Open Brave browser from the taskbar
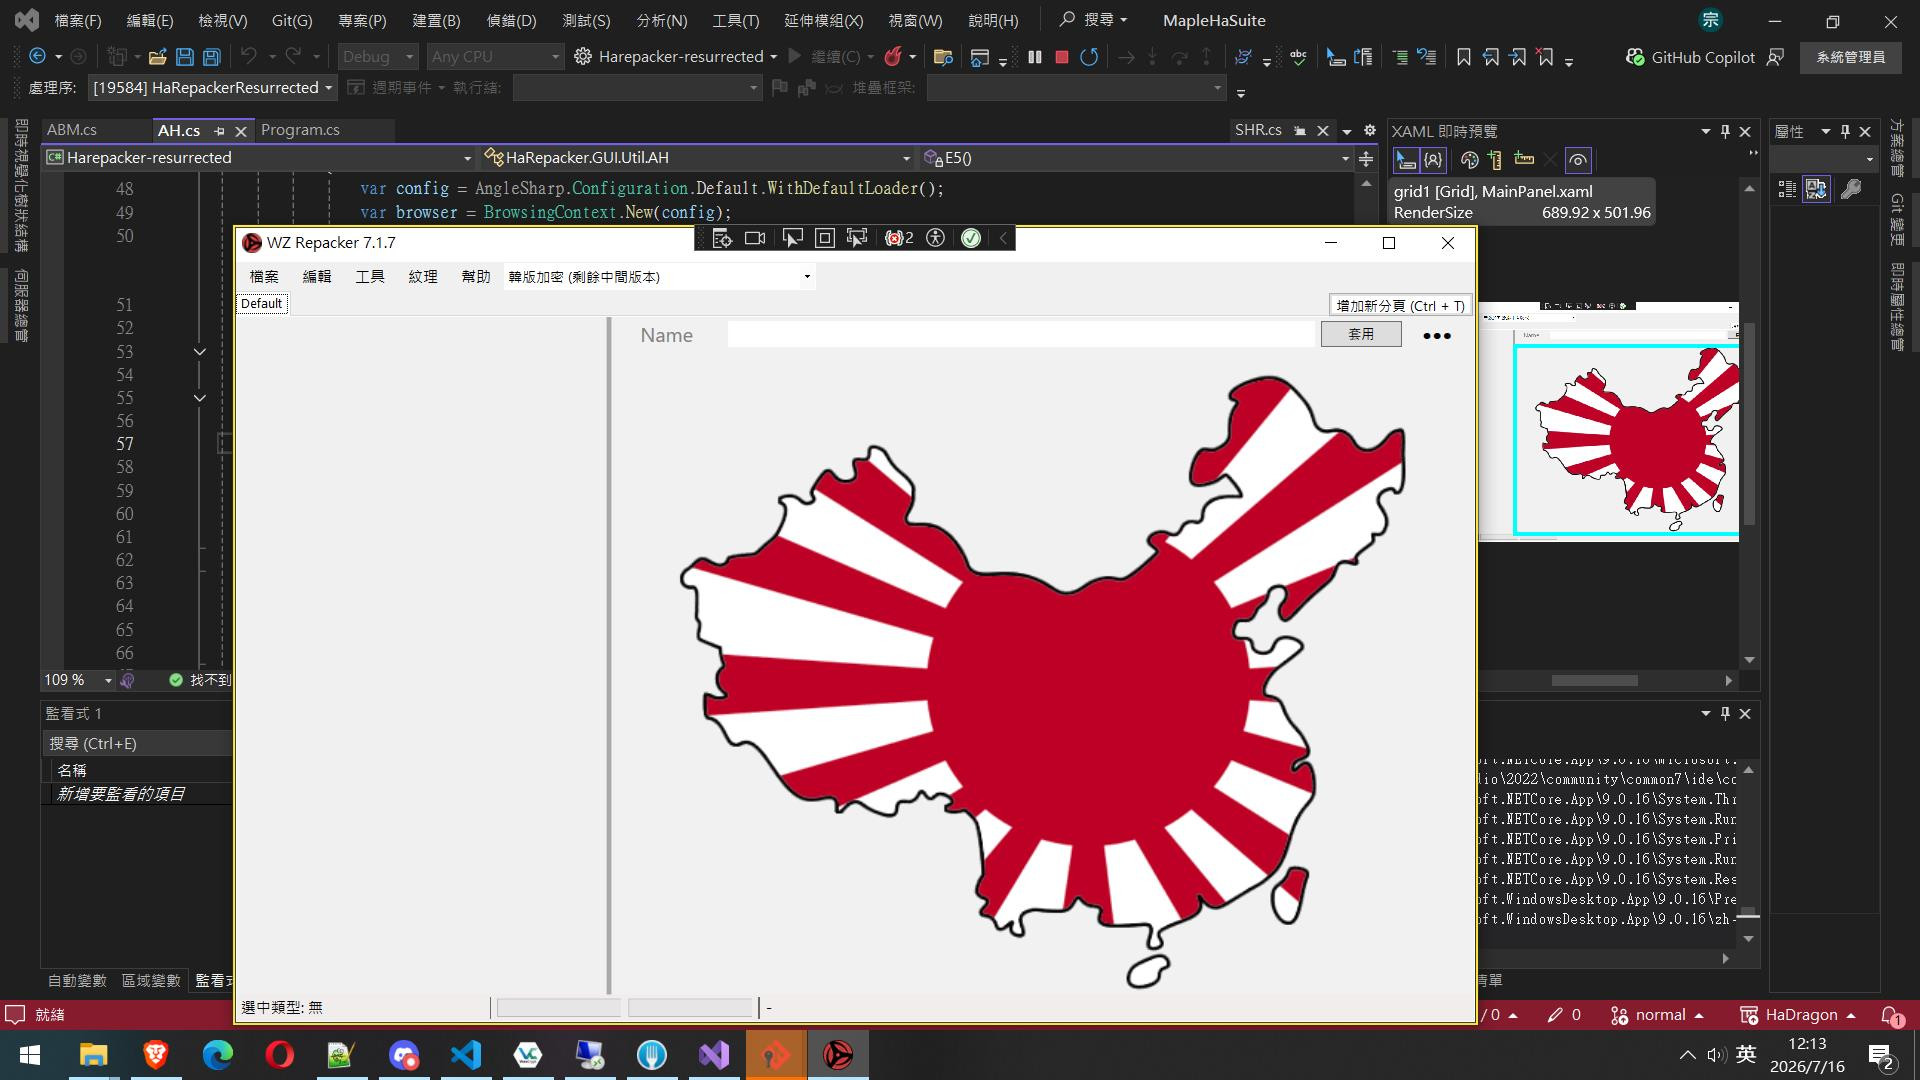1920x1080 pixels. tap(155, 1055)
